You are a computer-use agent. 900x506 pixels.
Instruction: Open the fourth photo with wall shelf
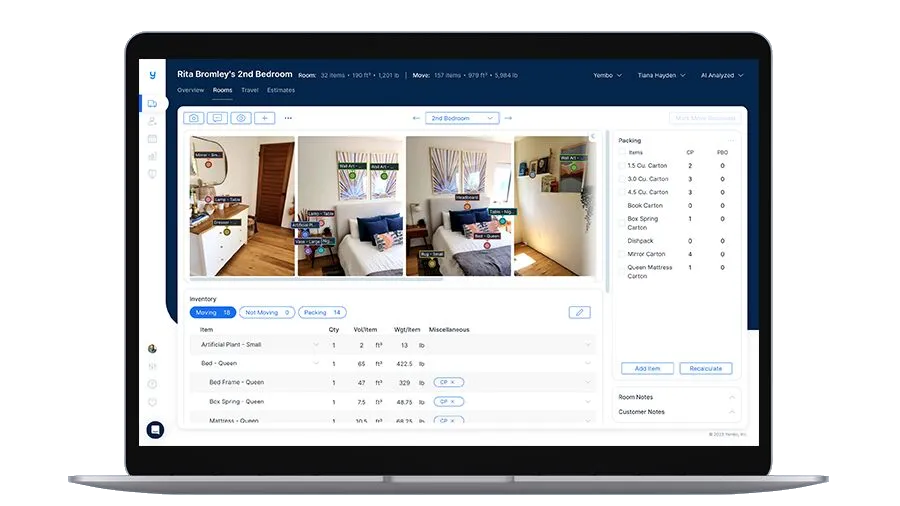coord(554,206)
